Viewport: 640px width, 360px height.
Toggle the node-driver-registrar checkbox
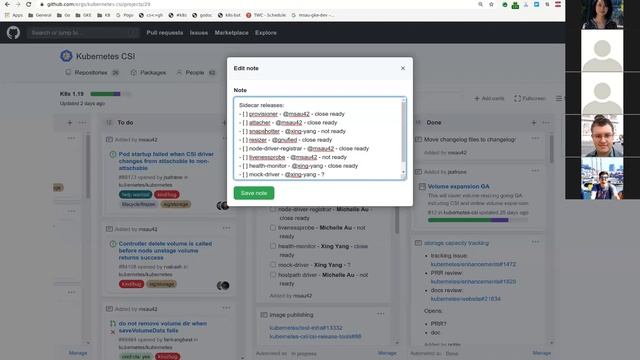[x=273, y=209]
